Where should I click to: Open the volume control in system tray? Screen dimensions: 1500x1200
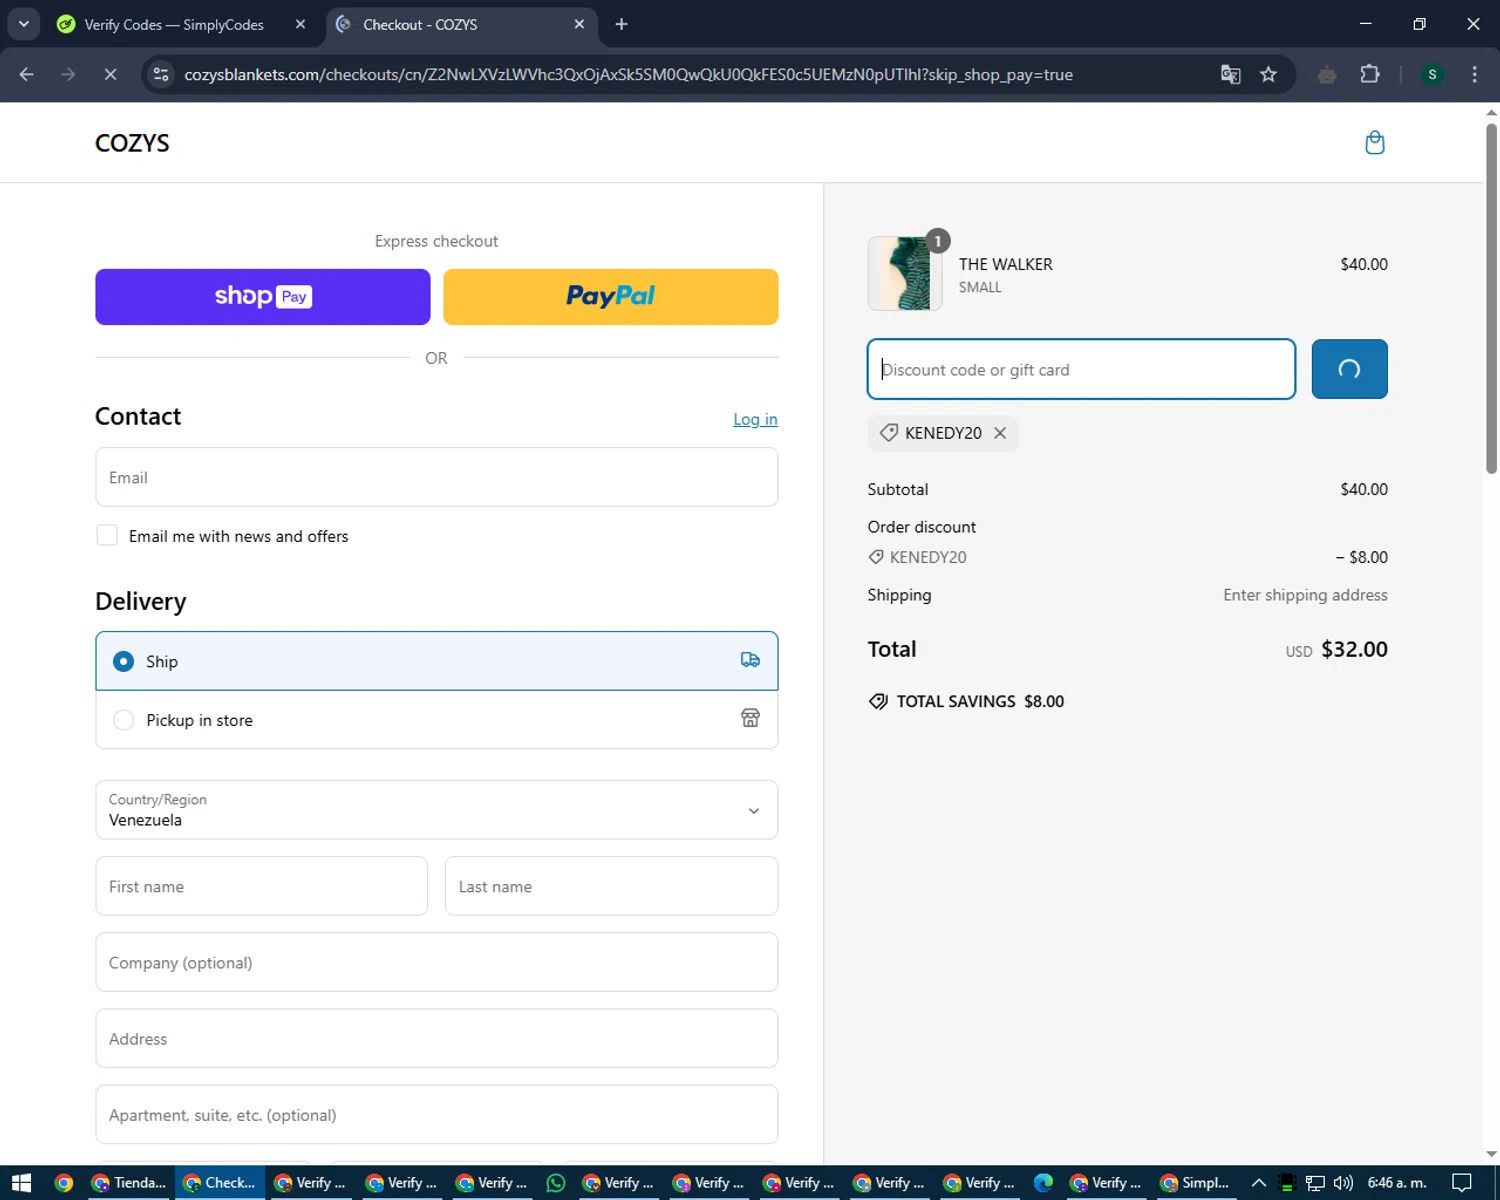click(x=1343, y=1183)
